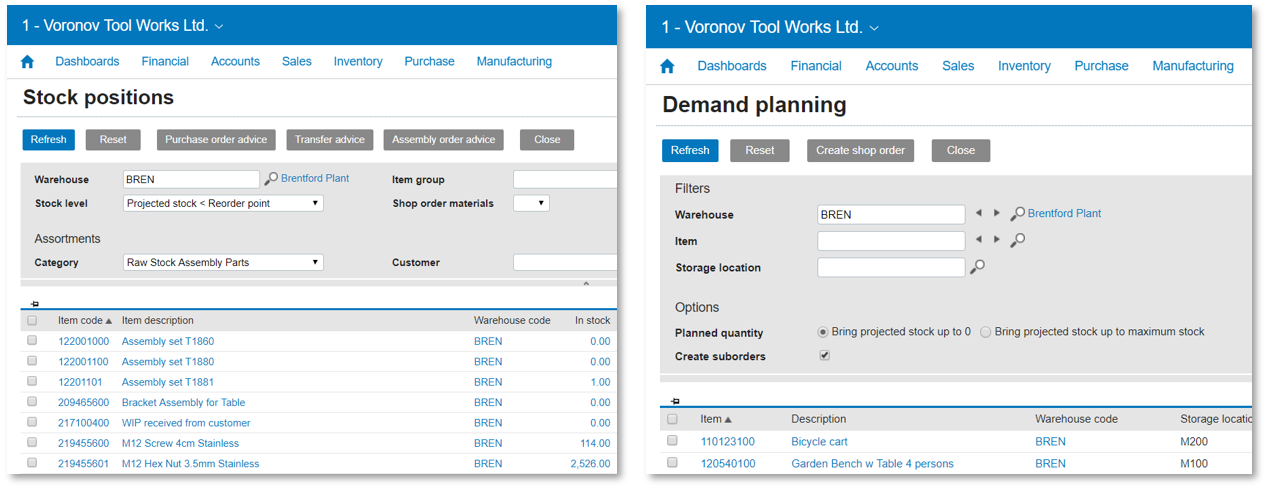Open the Storage location lookup magnifier

(978, 267)
